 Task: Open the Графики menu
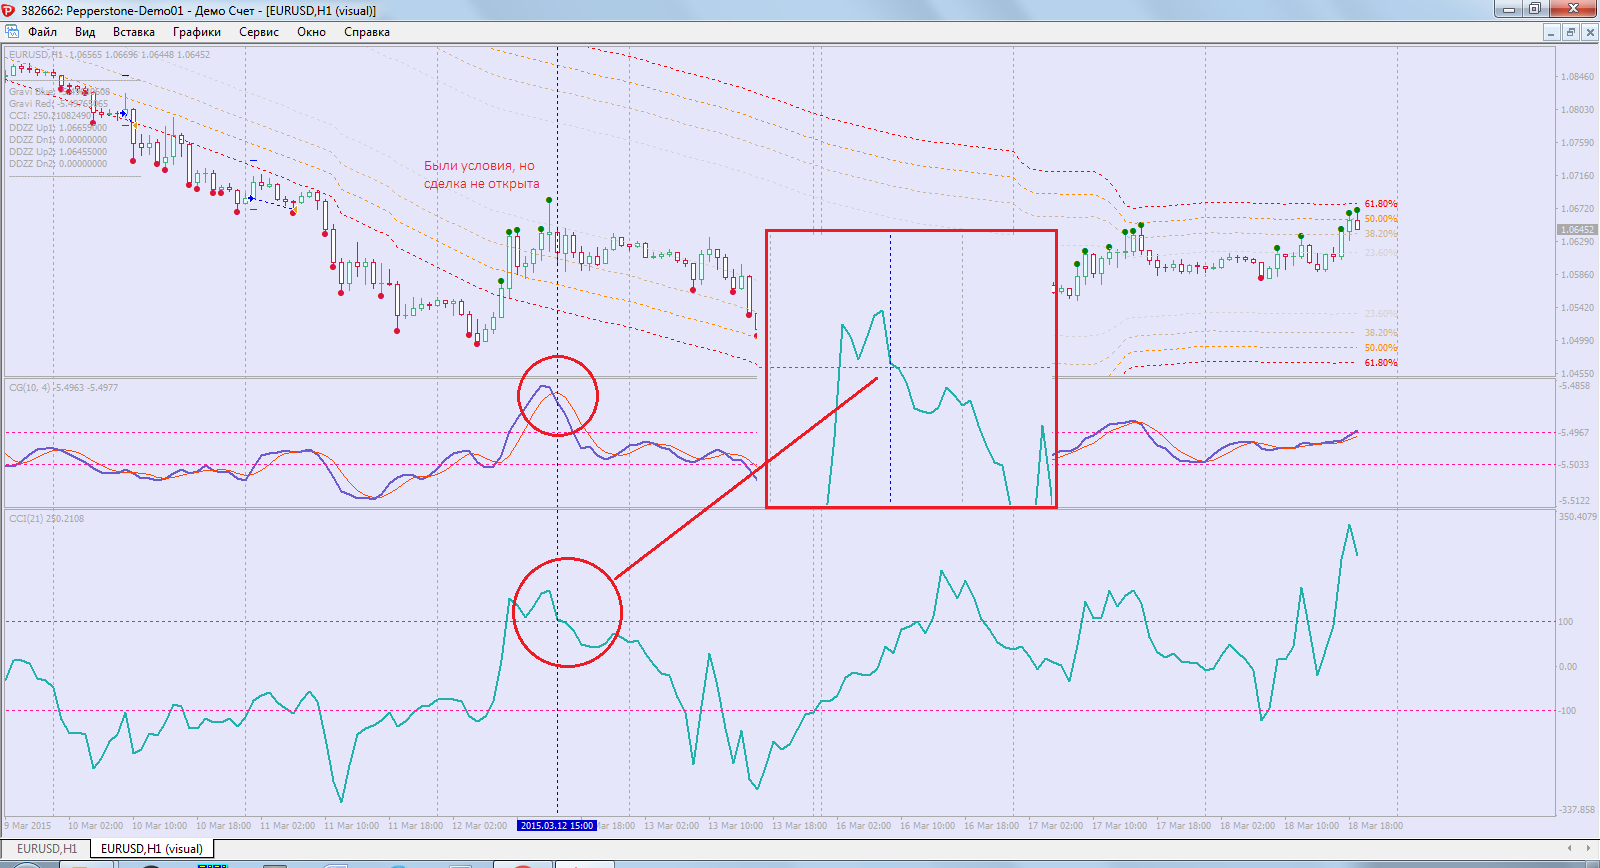197,32
